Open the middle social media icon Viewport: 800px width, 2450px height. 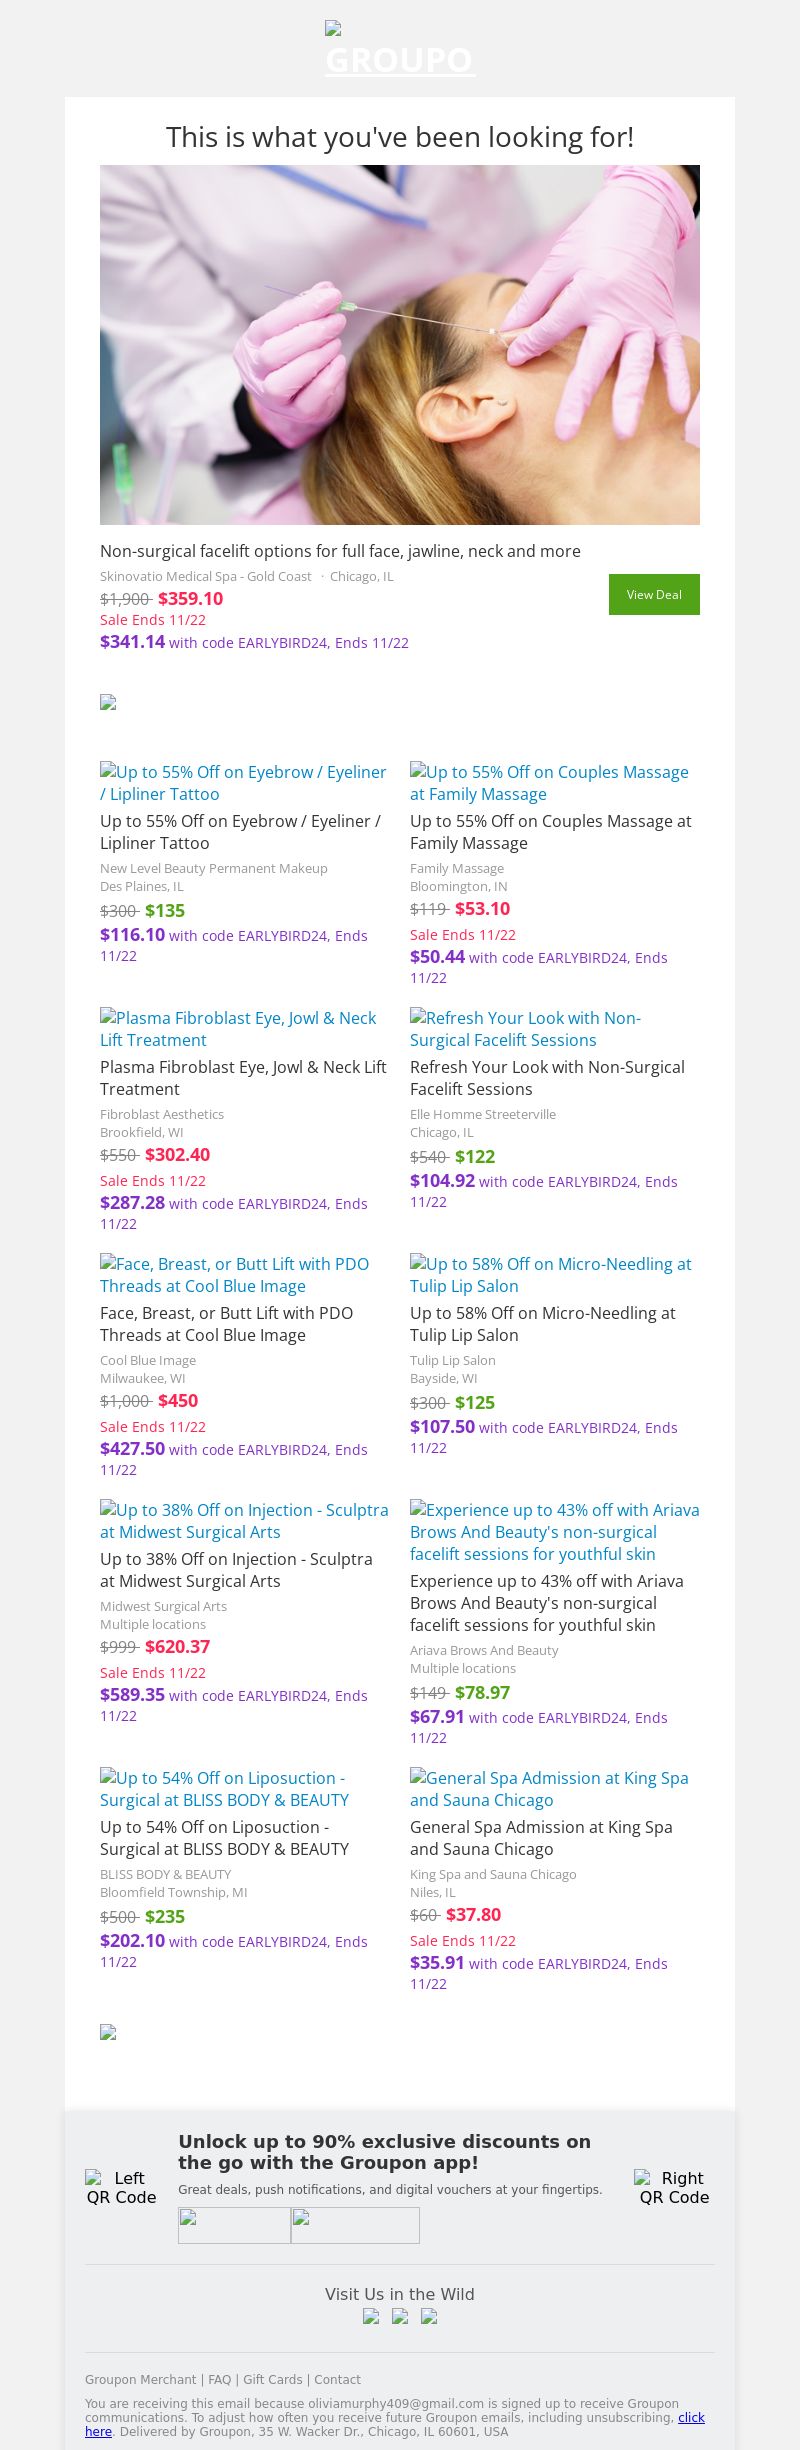tap(400, 2317)
